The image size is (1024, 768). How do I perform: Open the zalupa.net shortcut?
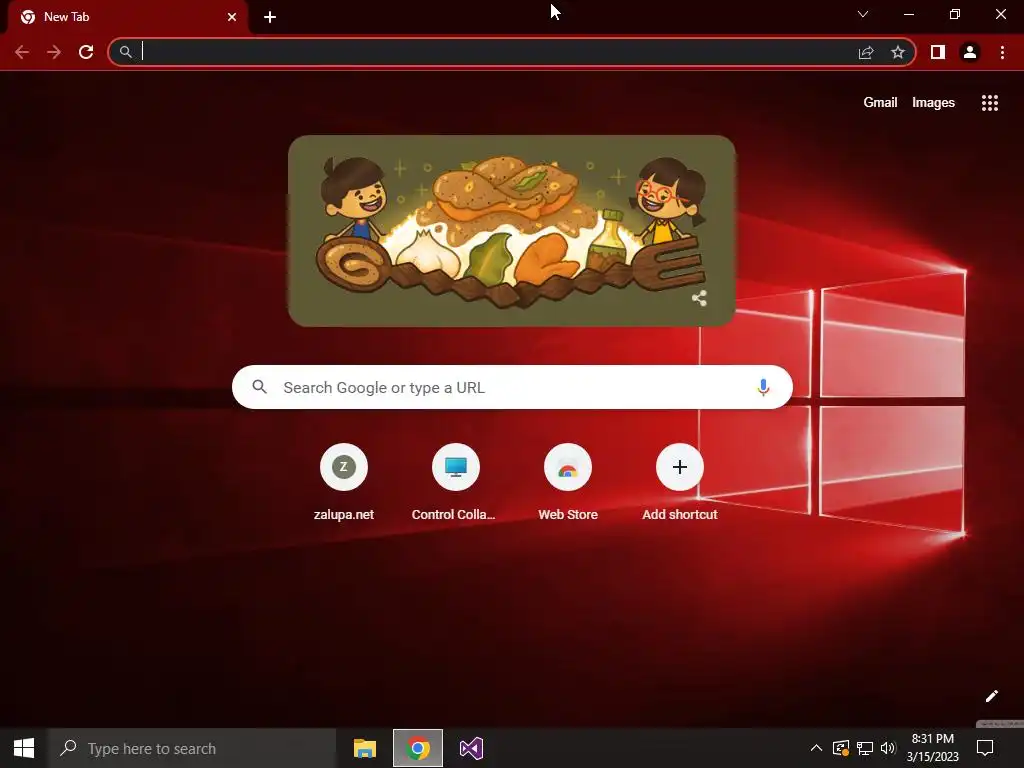(x=344, y=482)
